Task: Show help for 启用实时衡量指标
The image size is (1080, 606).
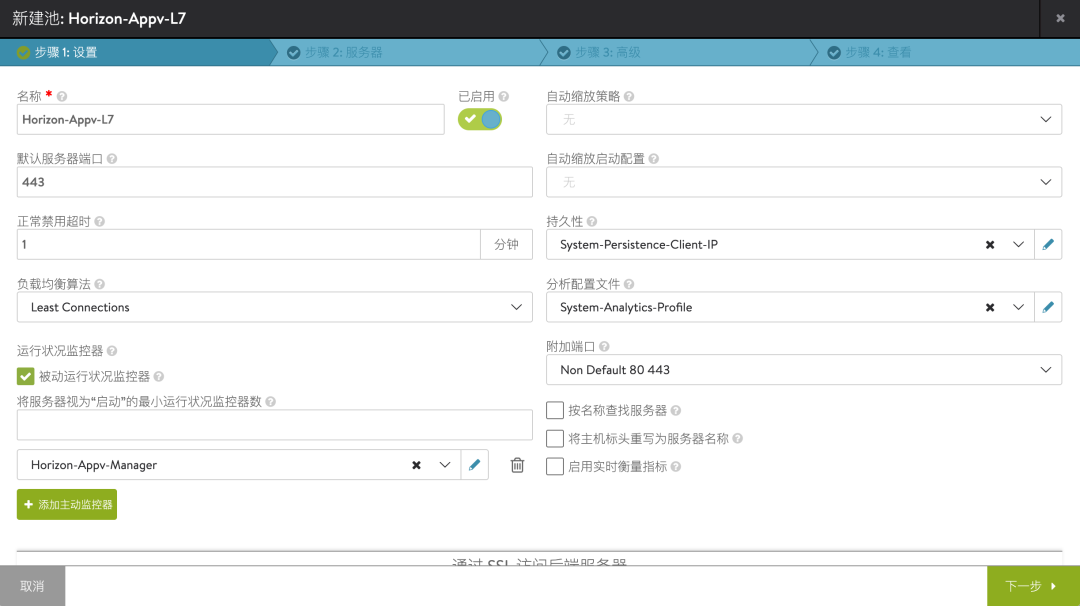Action: click(x=676, y=467)
